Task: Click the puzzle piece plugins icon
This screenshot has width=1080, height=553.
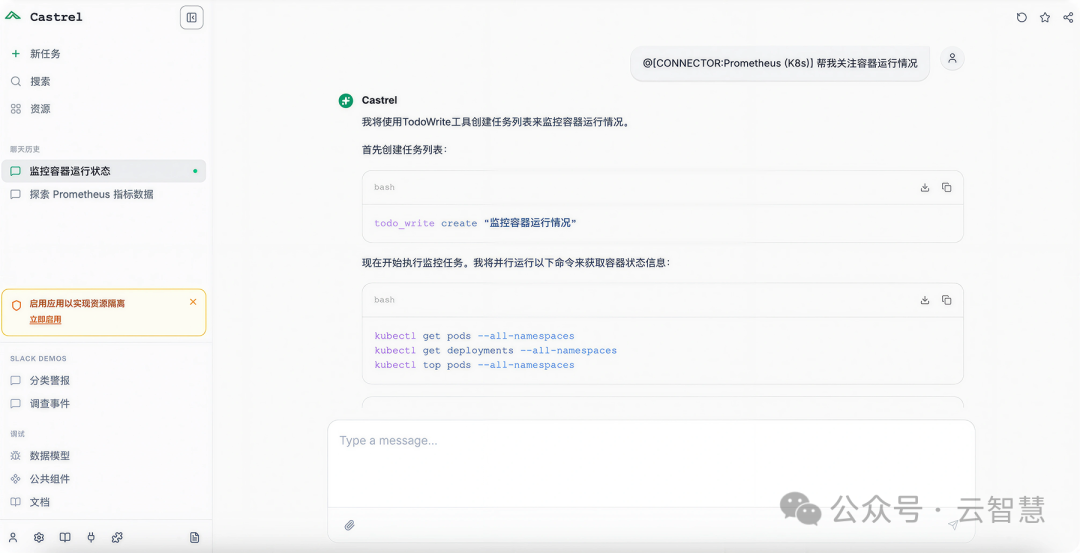Action: 117,537
